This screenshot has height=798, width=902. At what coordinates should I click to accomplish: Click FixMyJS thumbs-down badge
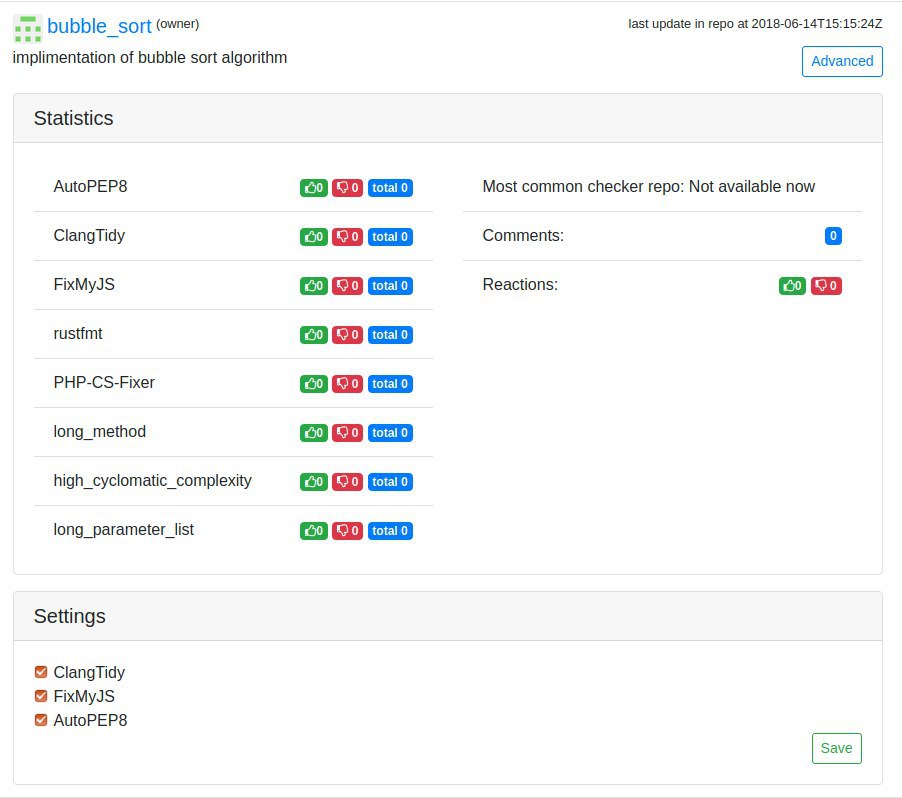pos(347,285)
